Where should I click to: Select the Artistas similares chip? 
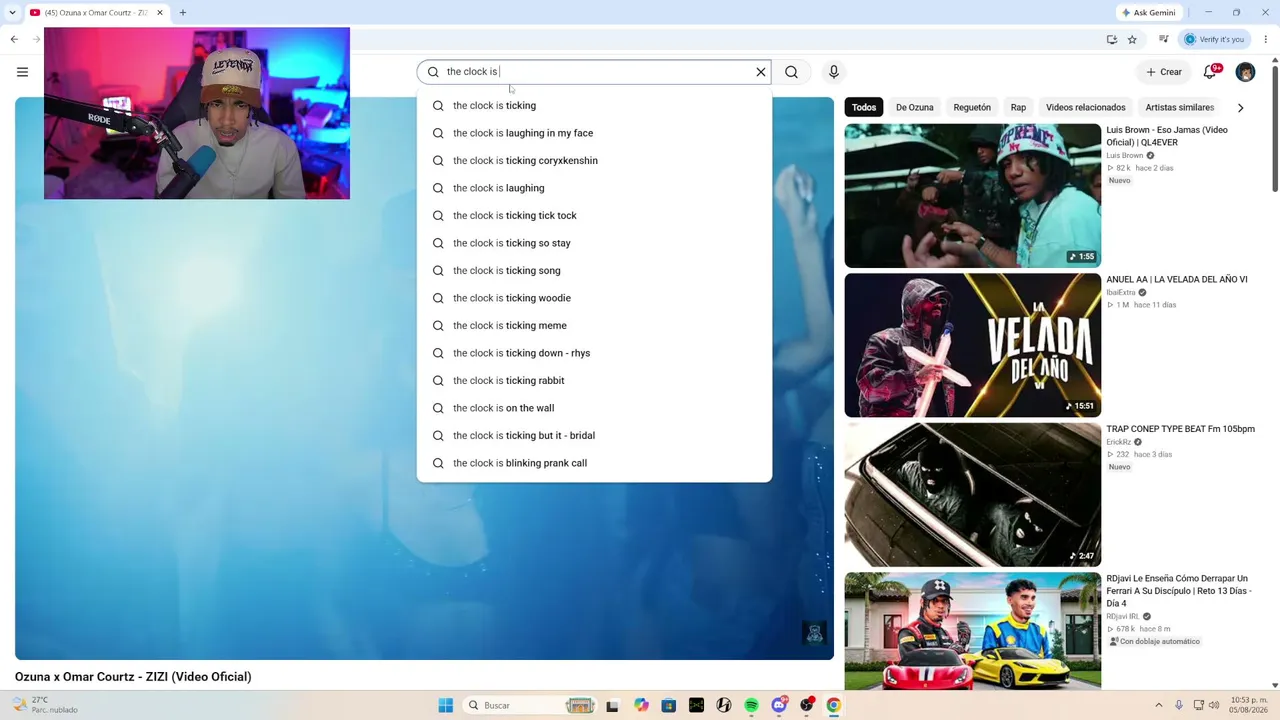point(1180,107)
